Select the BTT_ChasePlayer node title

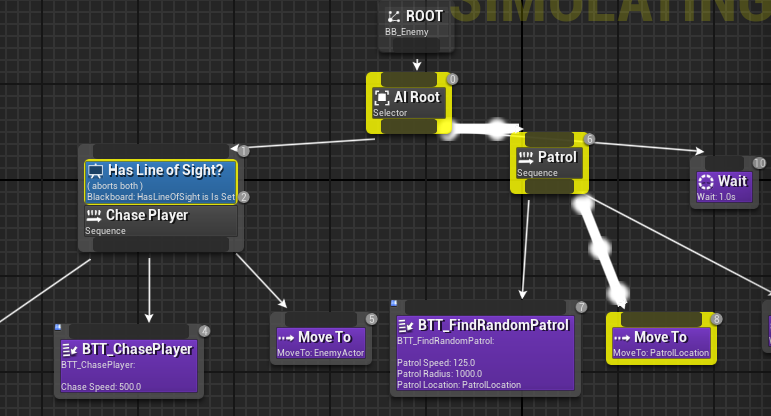[139, 349]
